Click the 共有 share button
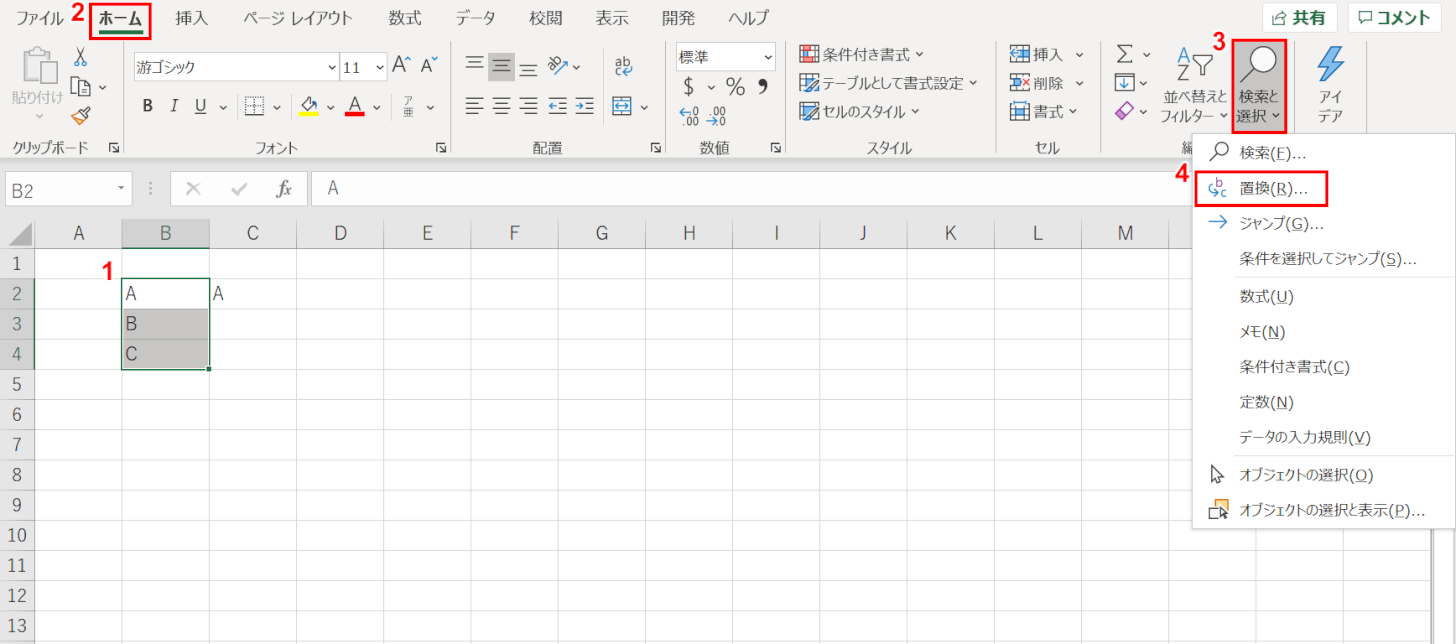This screenshot has height=644, width=1456. 1300,18
